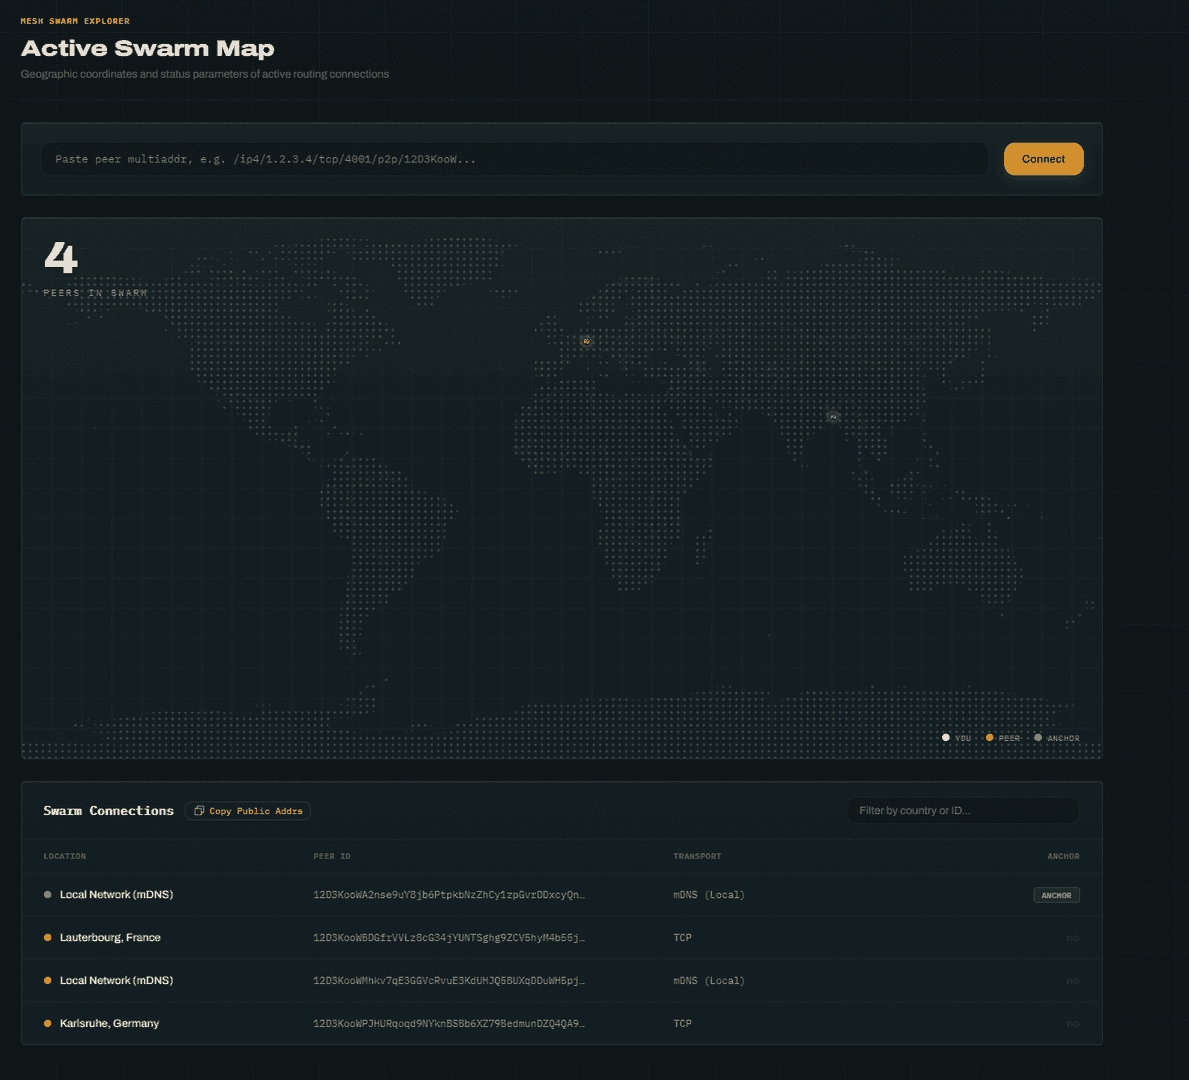Click the Transport column header

tap(697, 856)
